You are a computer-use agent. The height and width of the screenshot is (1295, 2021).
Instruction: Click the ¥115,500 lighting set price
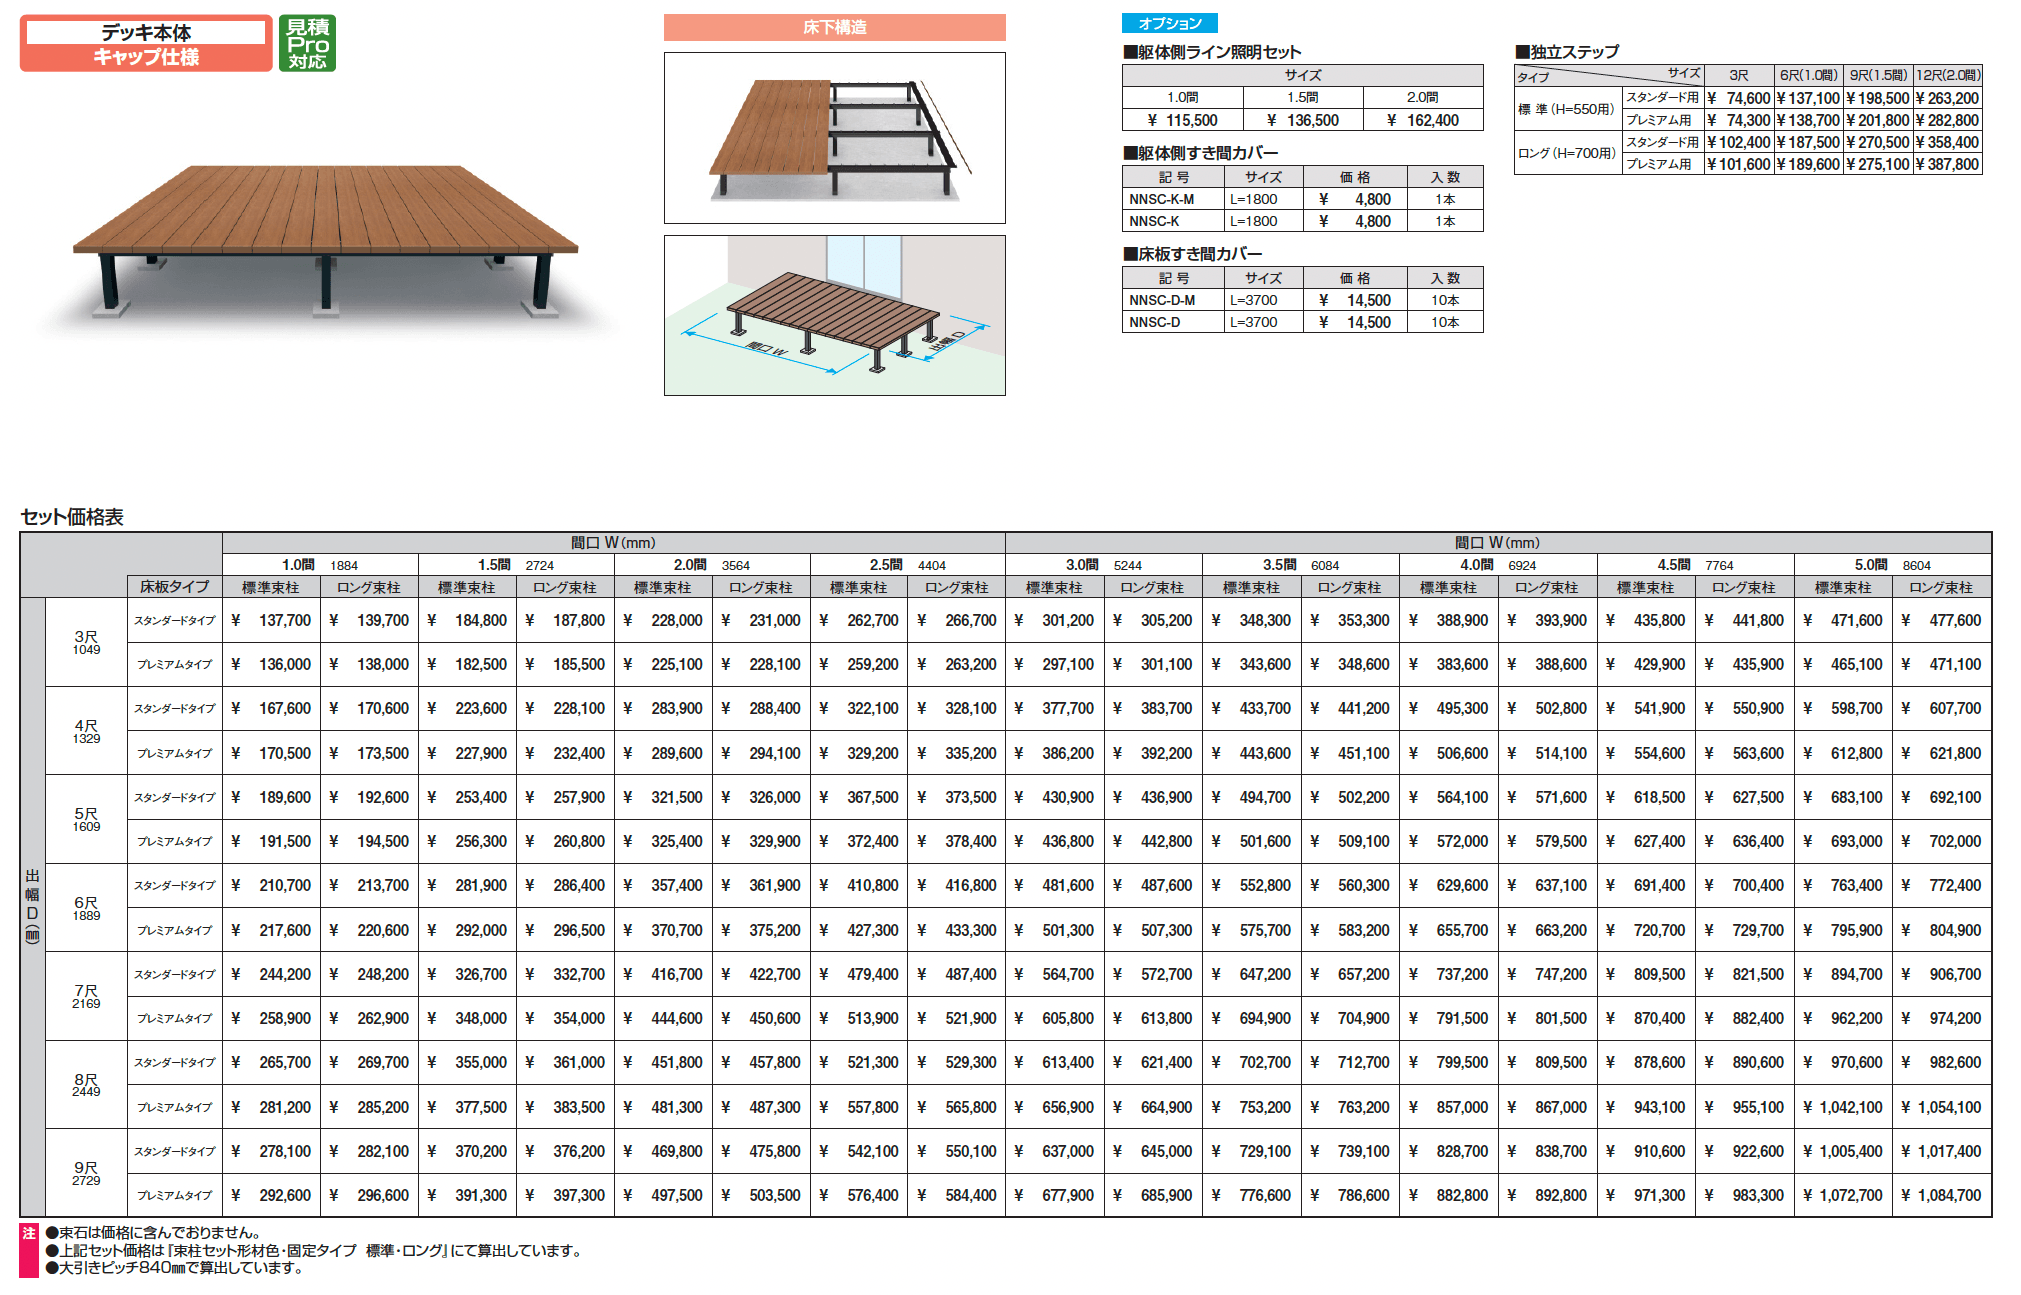1183,120
